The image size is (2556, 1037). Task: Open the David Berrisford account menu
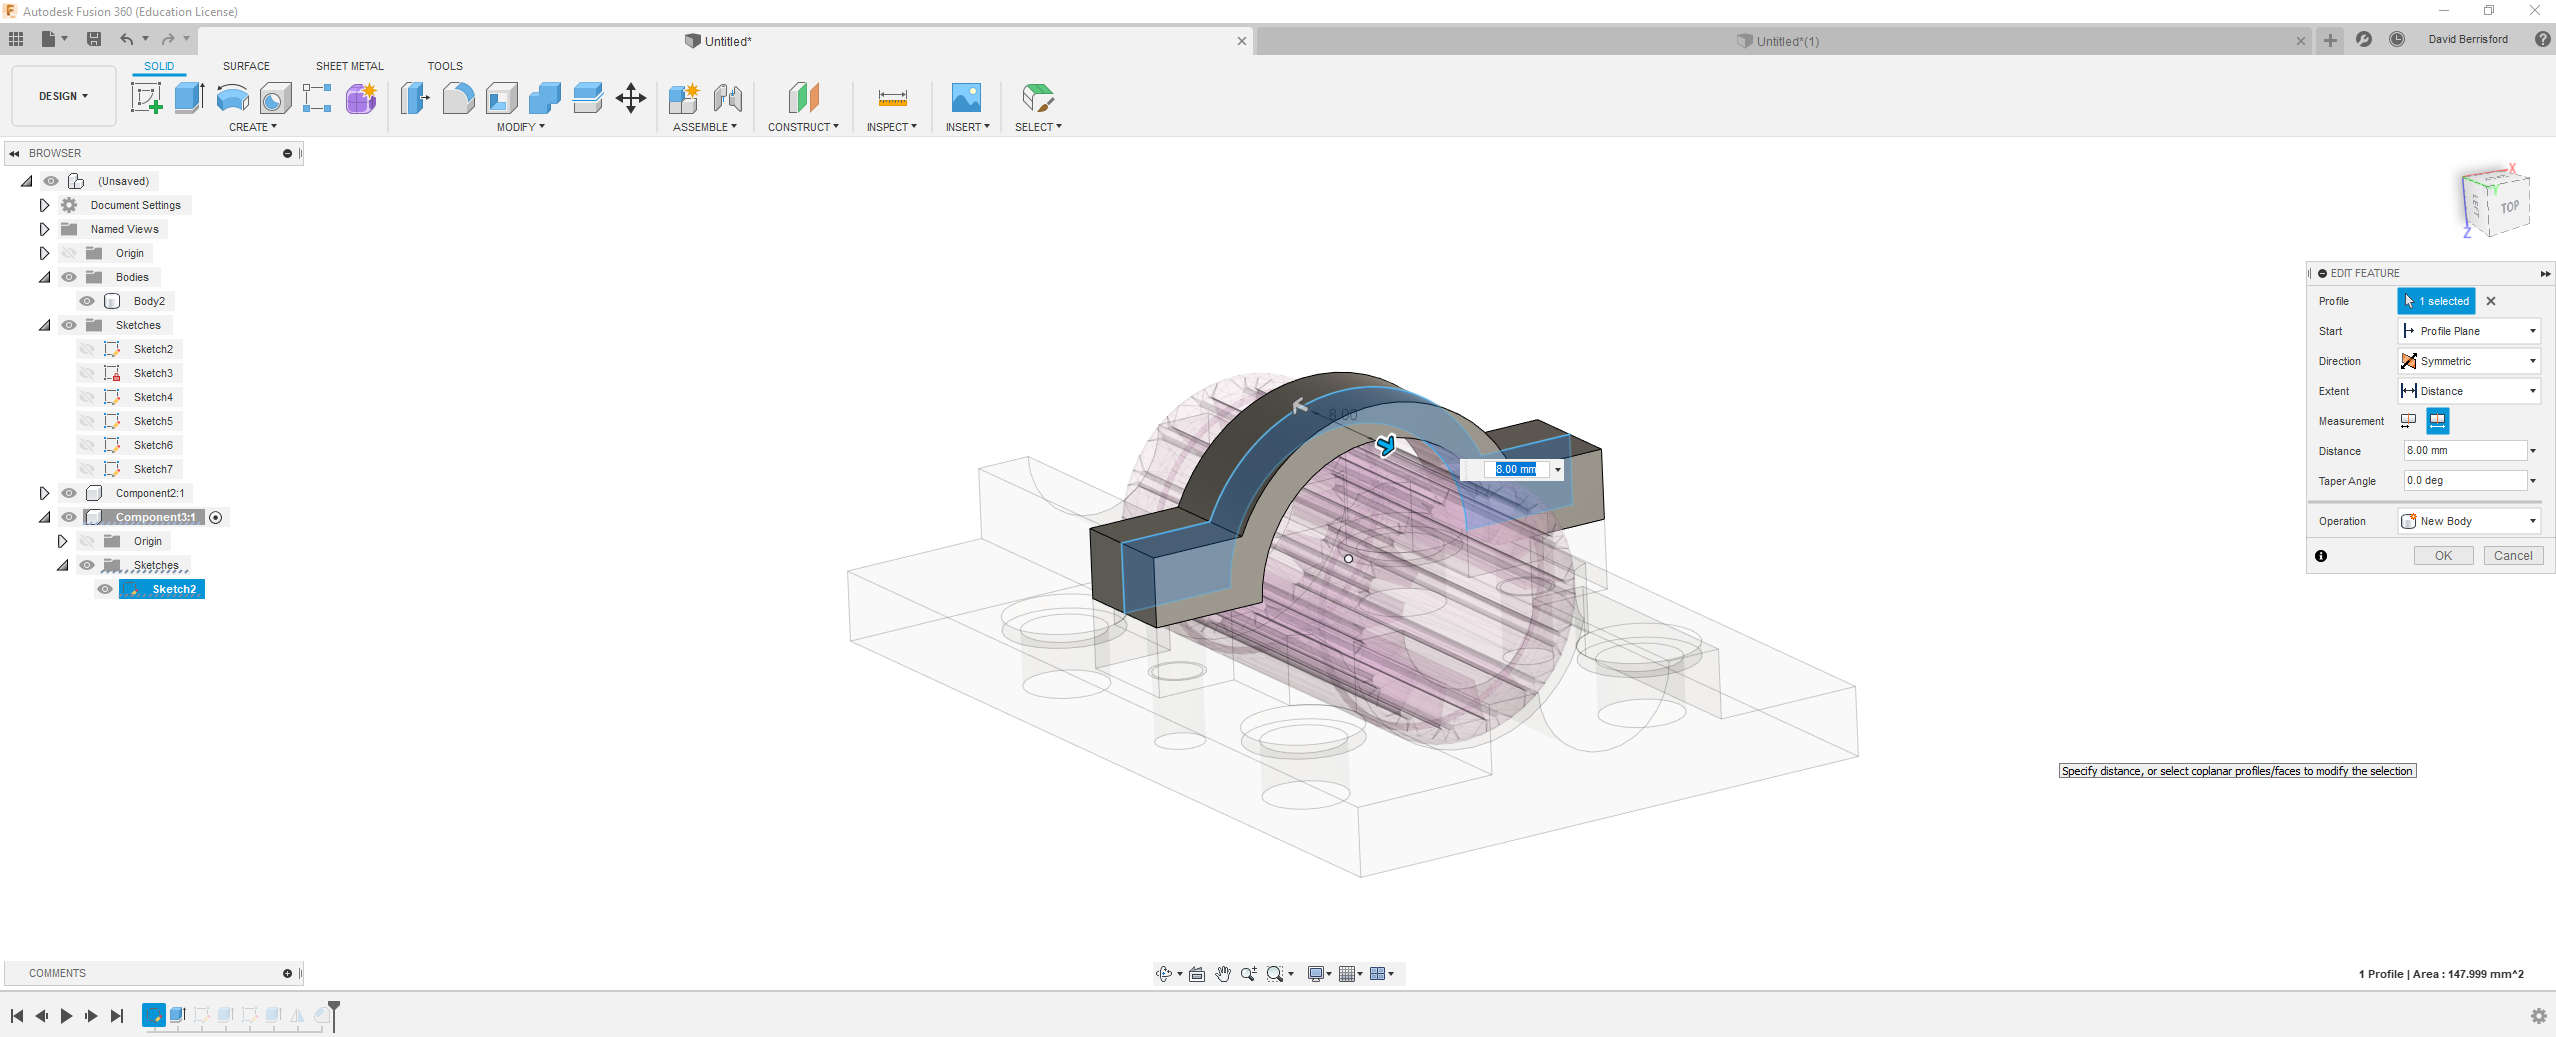tap(2468, 40)
